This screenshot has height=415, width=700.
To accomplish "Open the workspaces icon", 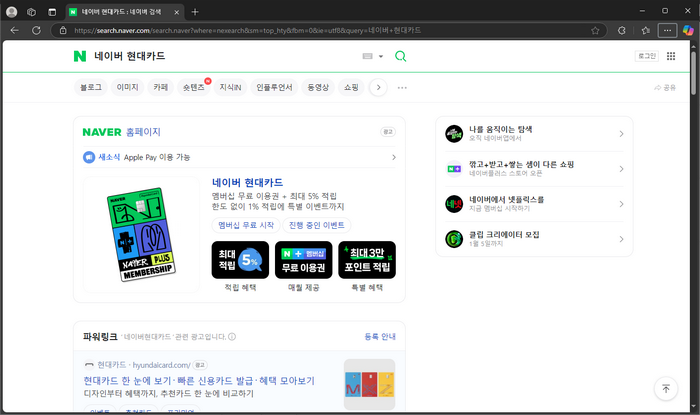I will [x=31, y=12].
